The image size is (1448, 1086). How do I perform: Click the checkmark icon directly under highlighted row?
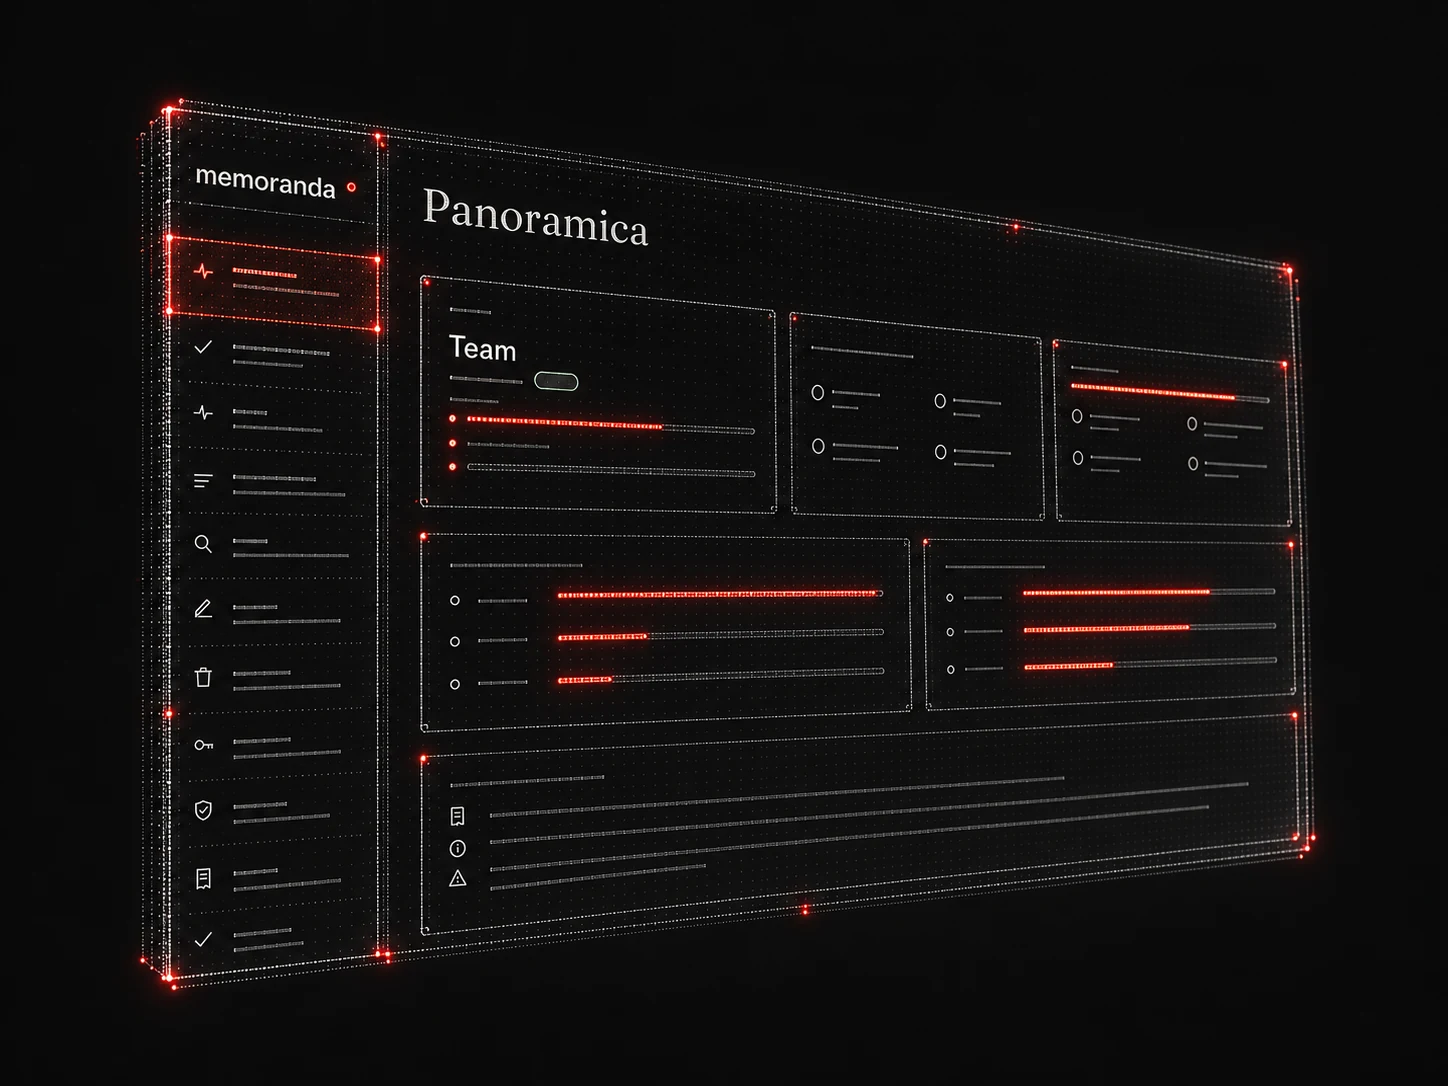pyautogui.click(x=203, y=347)
